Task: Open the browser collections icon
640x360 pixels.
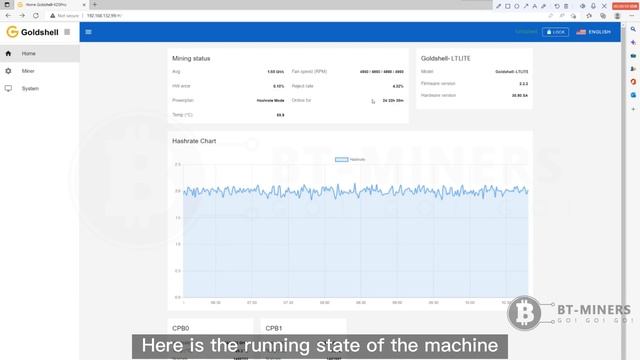Action: pyautogui.click(x=603, y=16)
